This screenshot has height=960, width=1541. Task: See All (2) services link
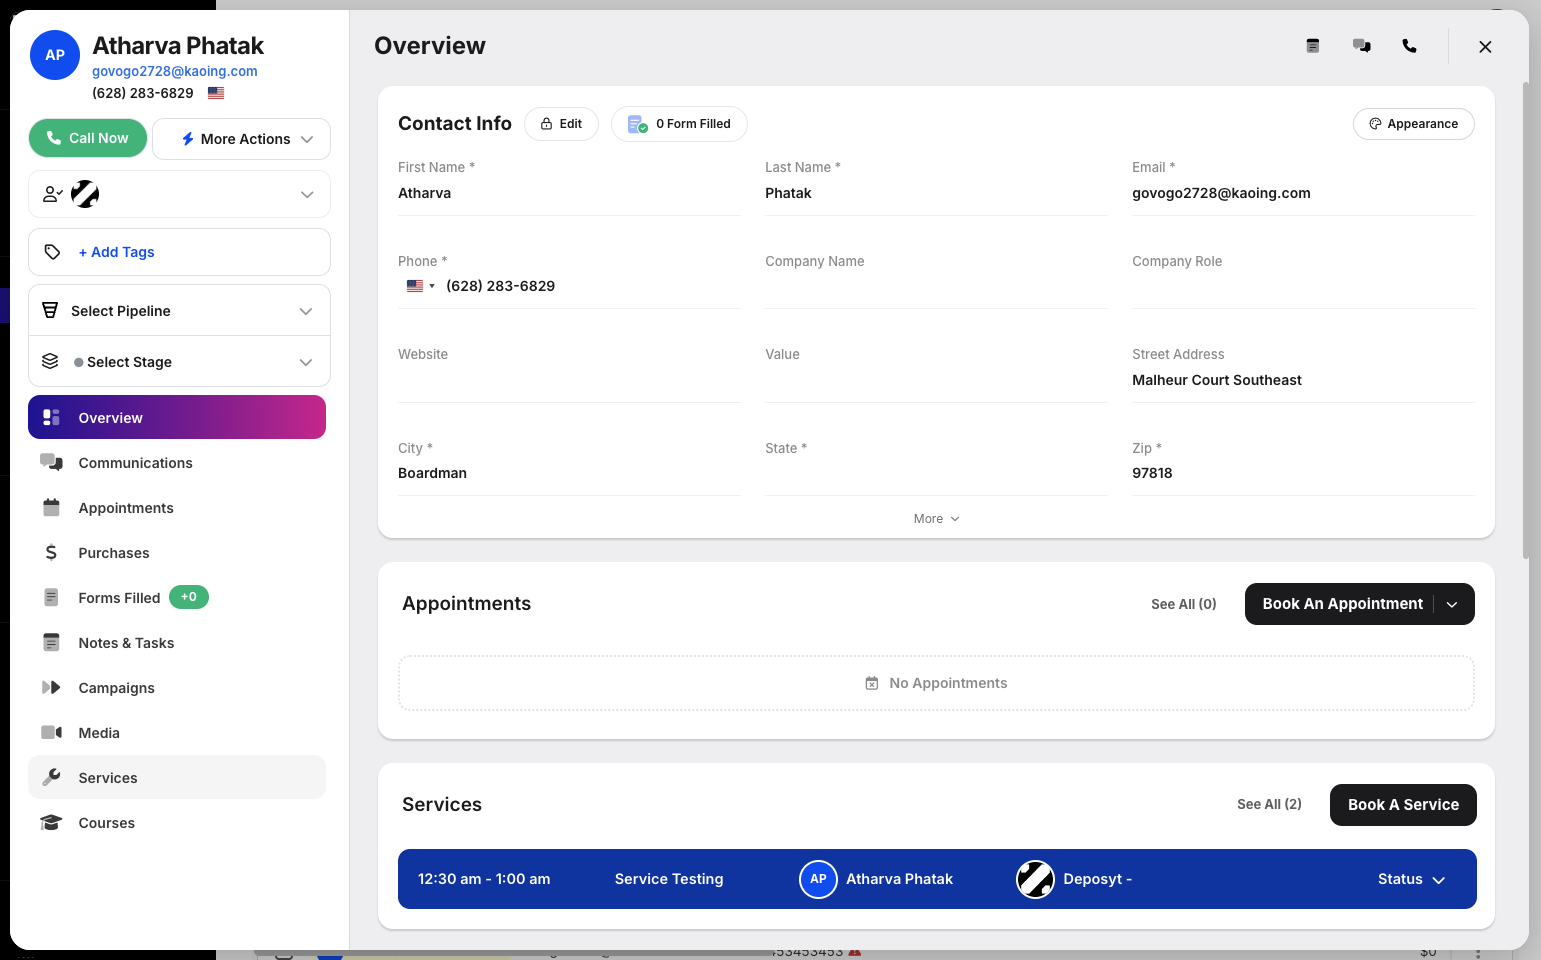(1269, 804)
